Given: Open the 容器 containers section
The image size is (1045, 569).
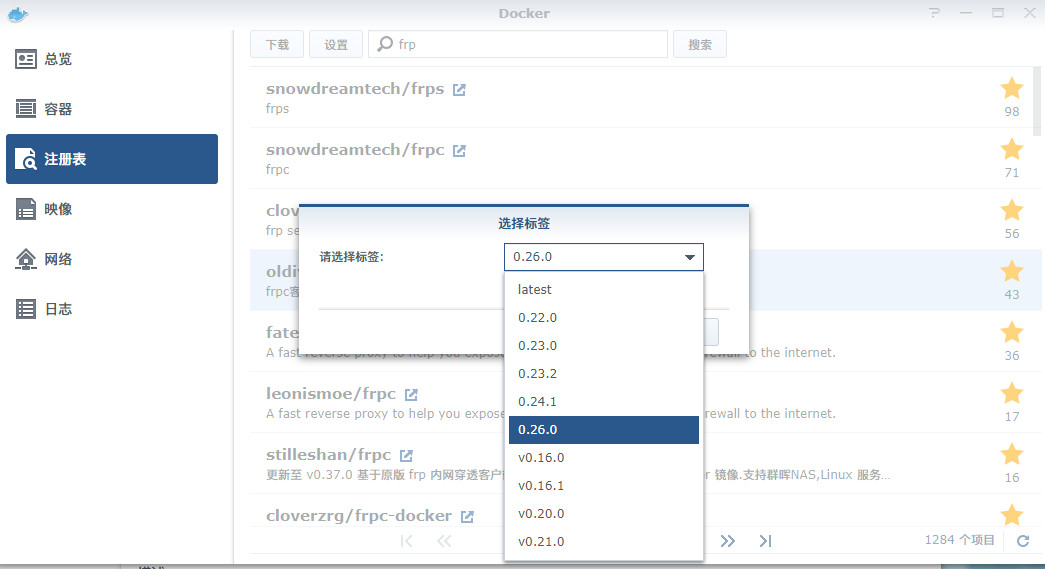Looking at the screenshot, I should (x=112, y=109).
